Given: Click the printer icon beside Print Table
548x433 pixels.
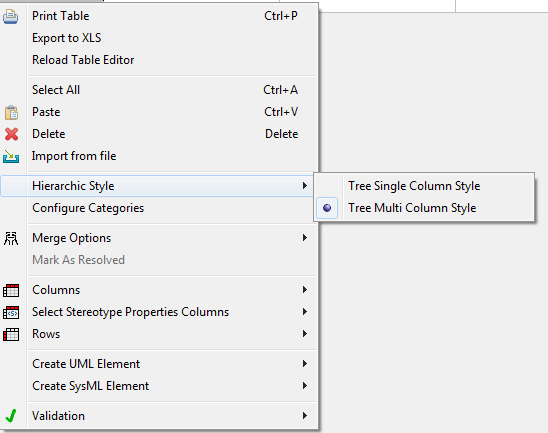Looking at the screenshot, I should (10, 16).
